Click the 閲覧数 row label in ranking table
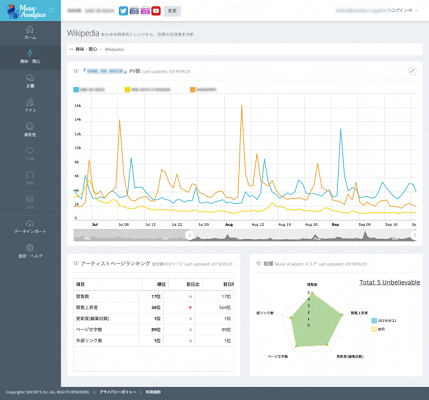Screen dimensions: 429x400 pos(82,296)
